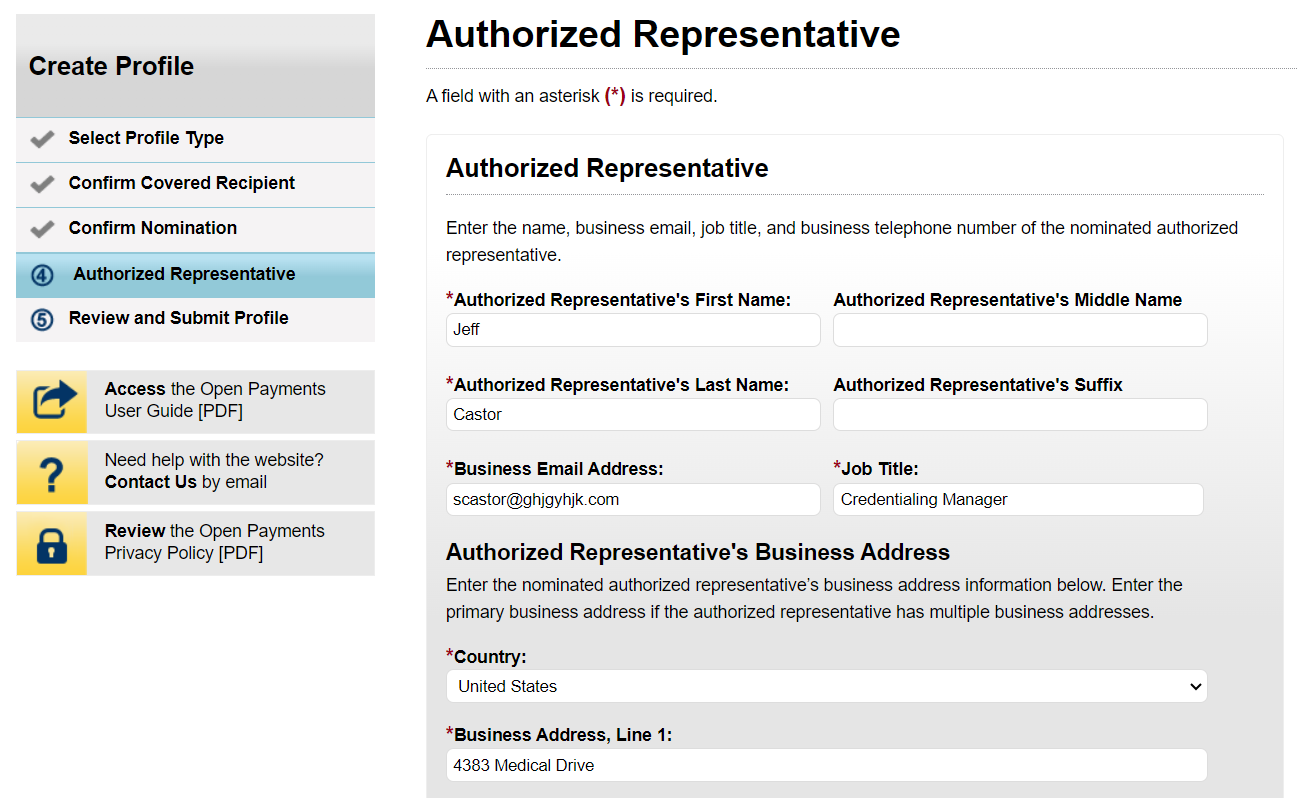Image resolution: width=1316 pixels, height=798 pixels.
Task: Click the yellow question mark help icon
Action: pos(51,472)
